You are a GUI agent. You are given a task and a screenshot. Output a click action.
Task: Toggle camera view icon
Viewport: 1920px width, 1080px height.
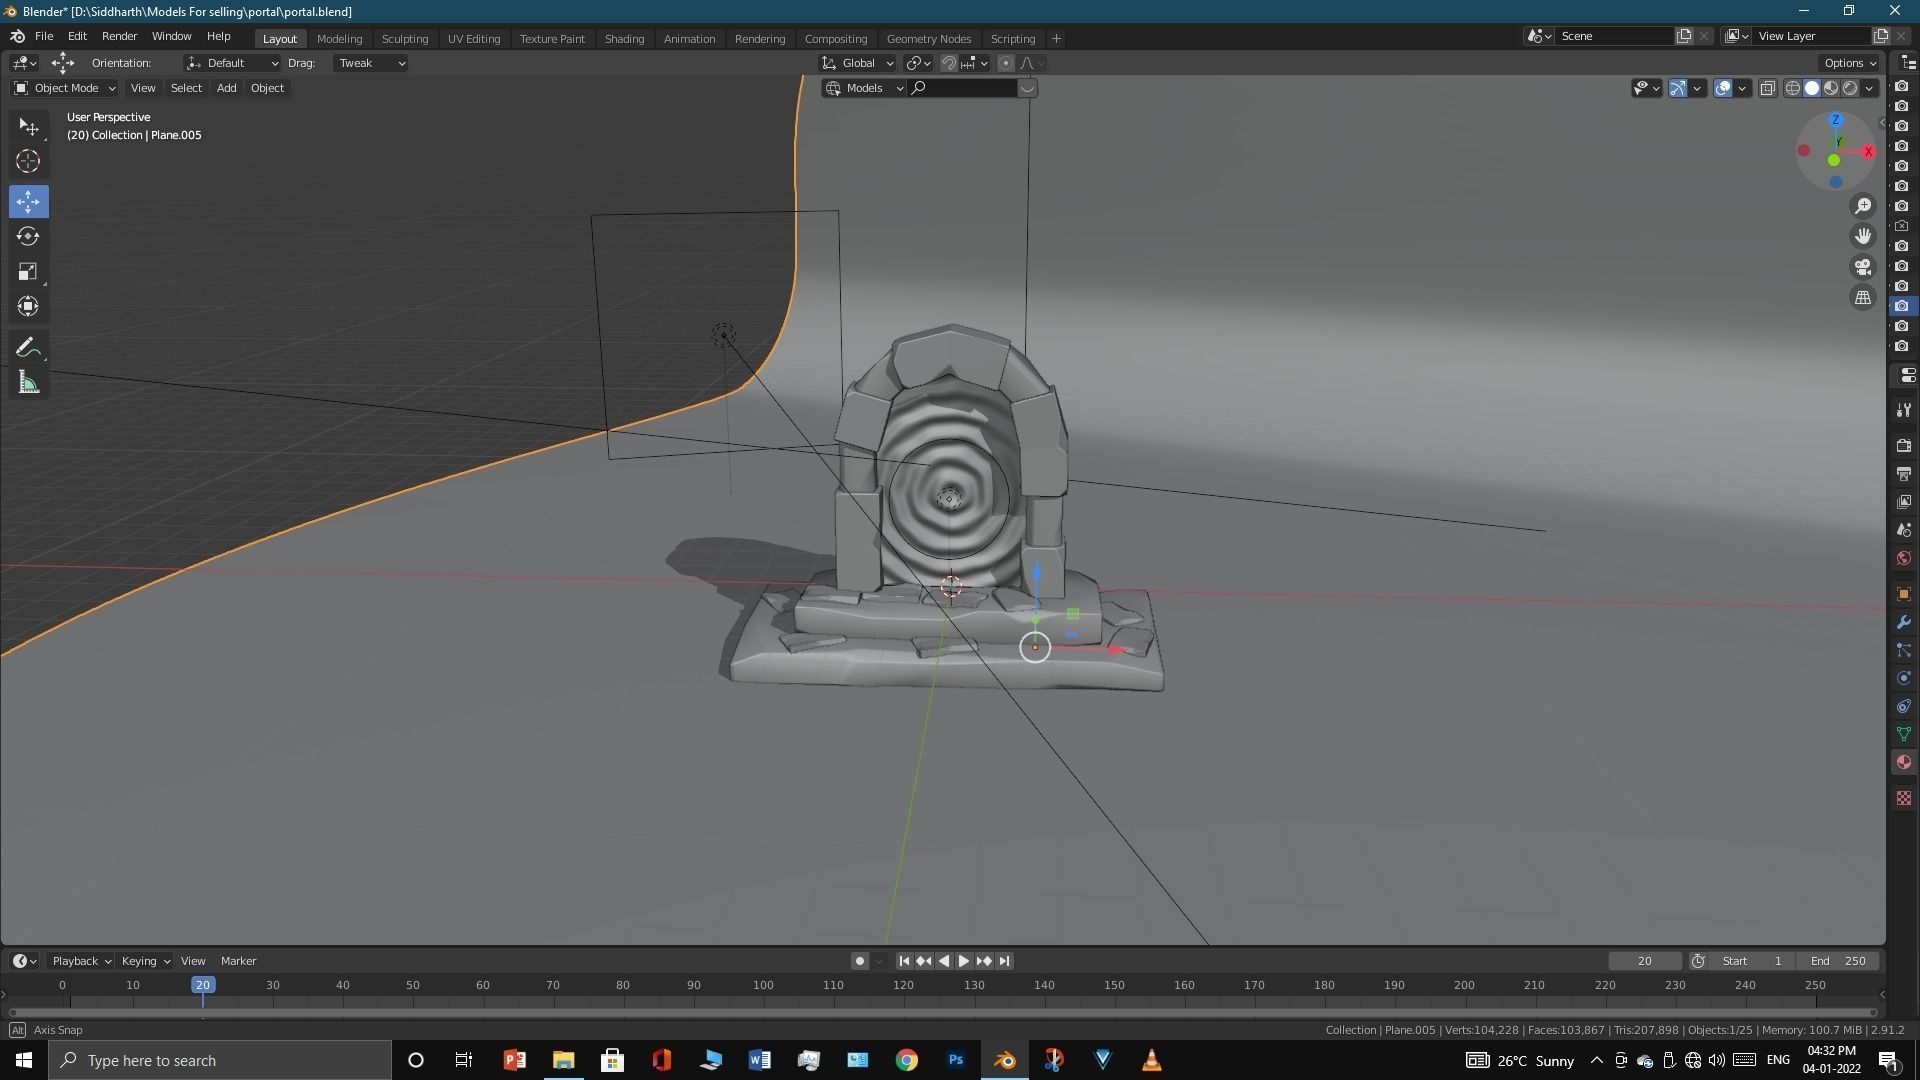[1863, 267]
